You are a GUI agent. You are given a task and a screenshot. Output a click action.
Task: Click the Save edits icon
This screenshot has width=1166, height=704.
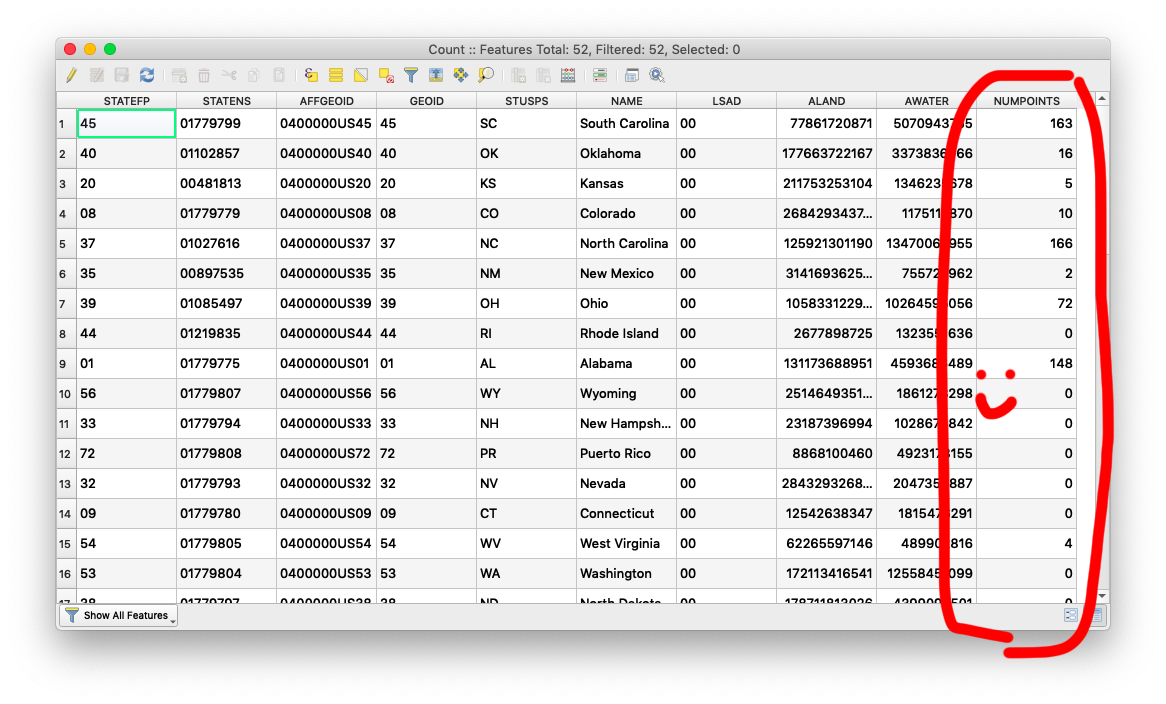(x=122, y=75)
